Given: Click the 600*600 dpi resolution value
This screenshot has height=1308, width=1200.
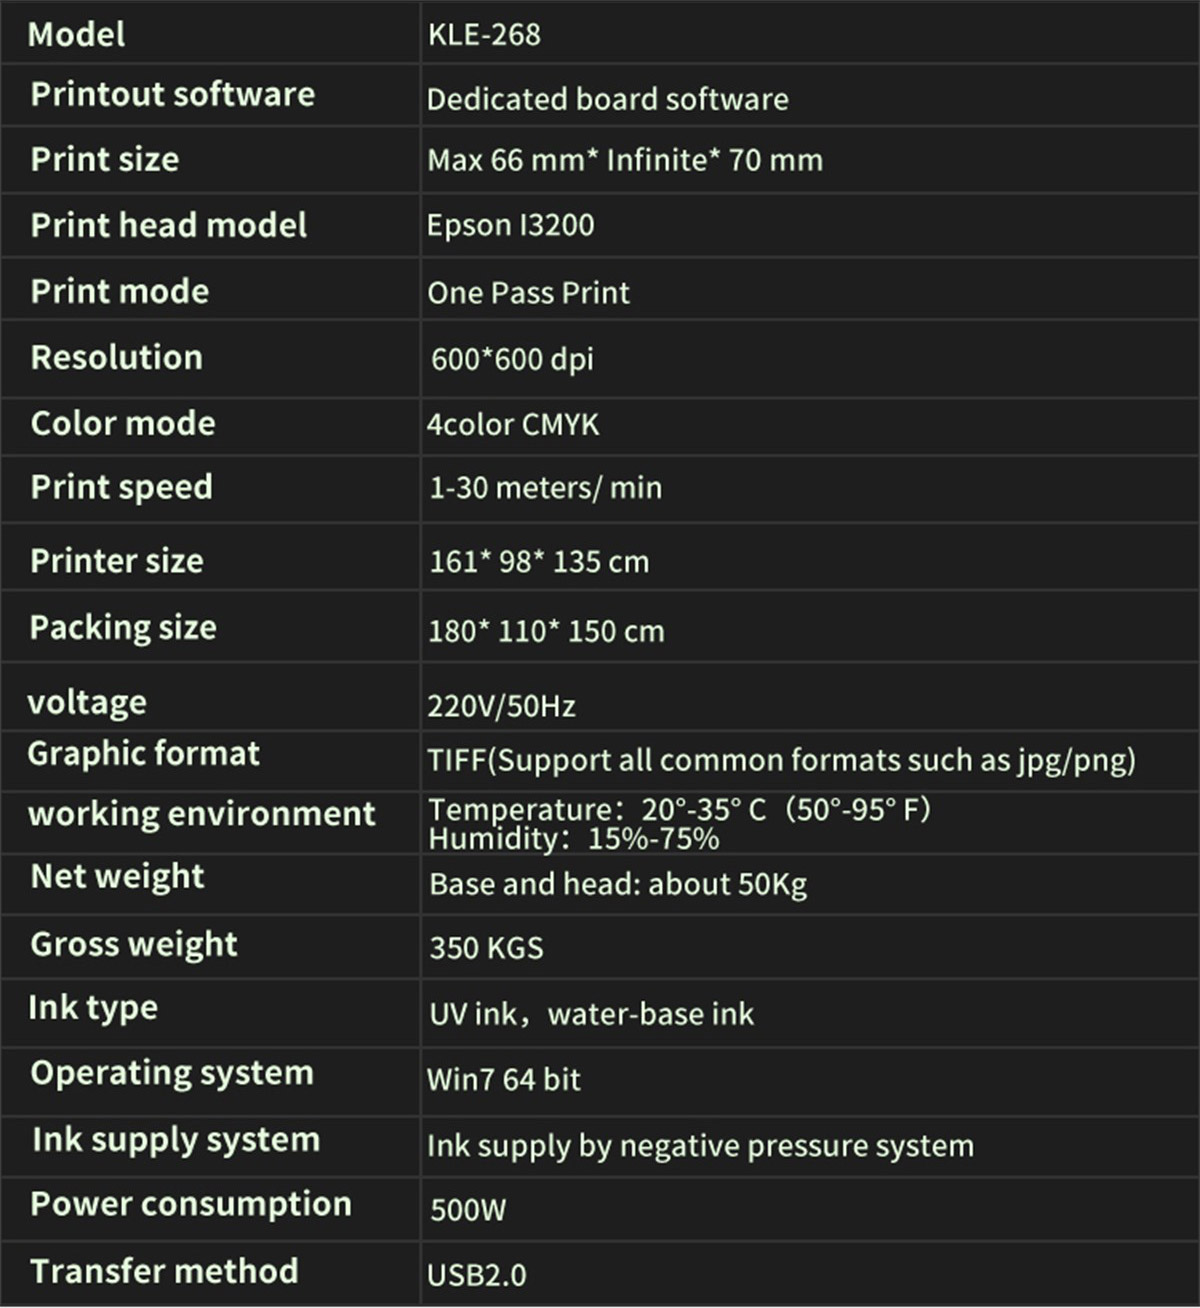Looking at the screenshot, I should (512, 359).
